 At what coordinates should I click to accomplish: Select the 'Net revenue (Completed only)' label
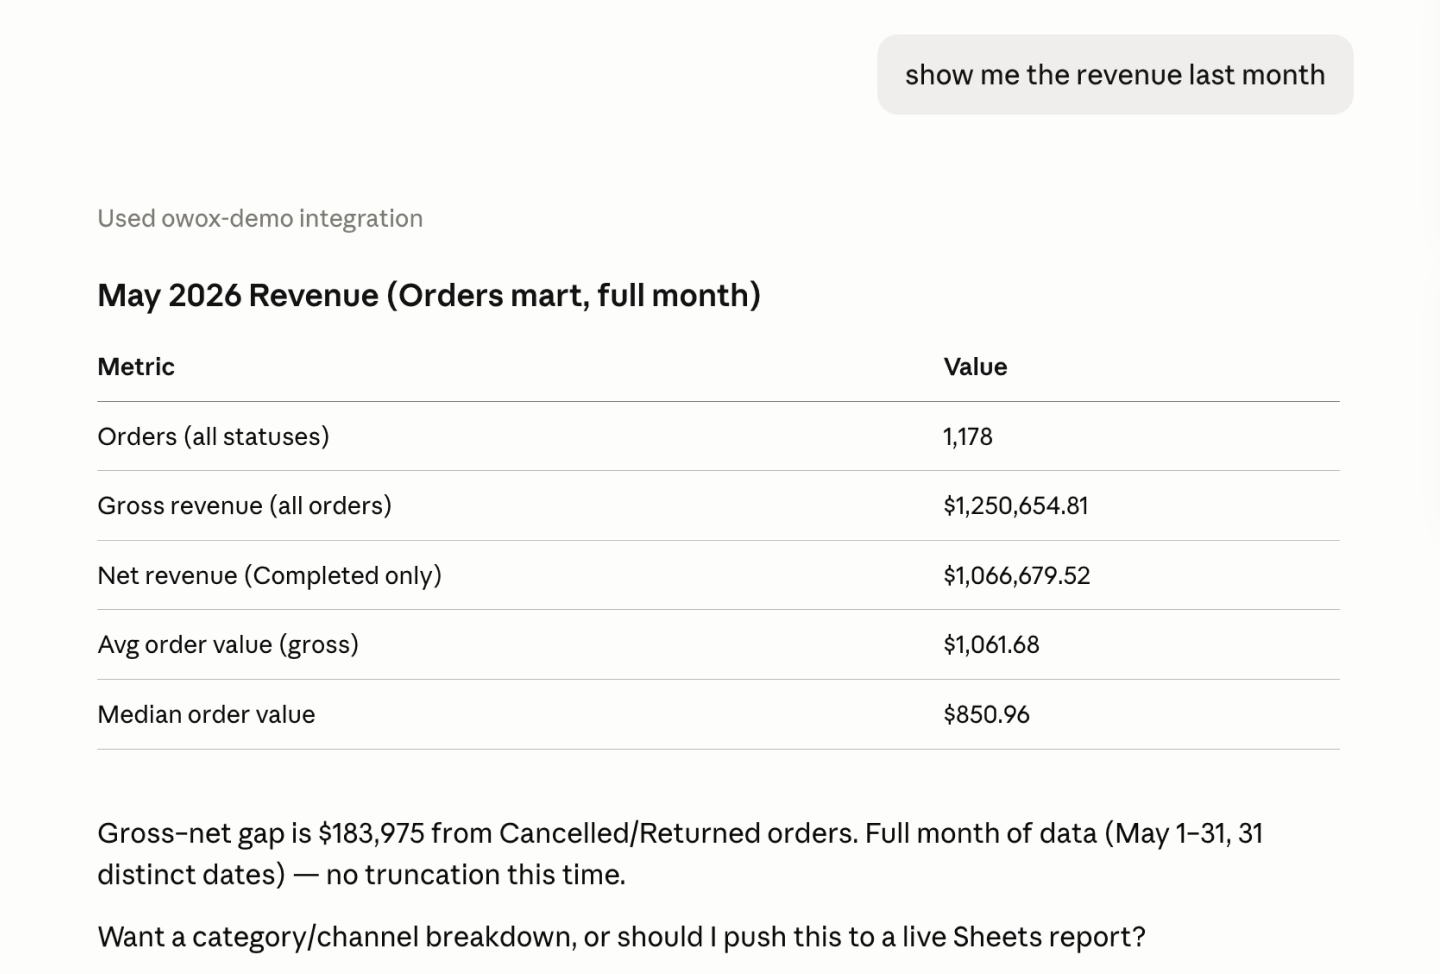pos(269,576)
